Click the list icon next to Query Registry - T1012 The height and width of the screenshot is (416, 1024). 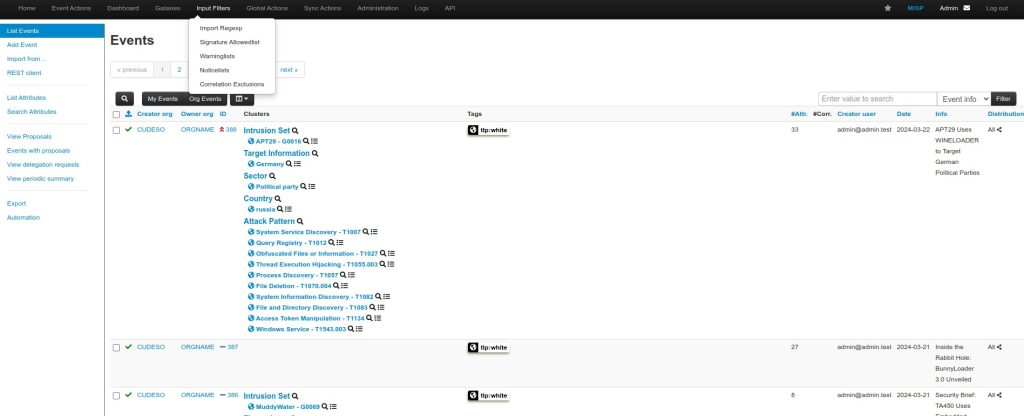[340, 243]
